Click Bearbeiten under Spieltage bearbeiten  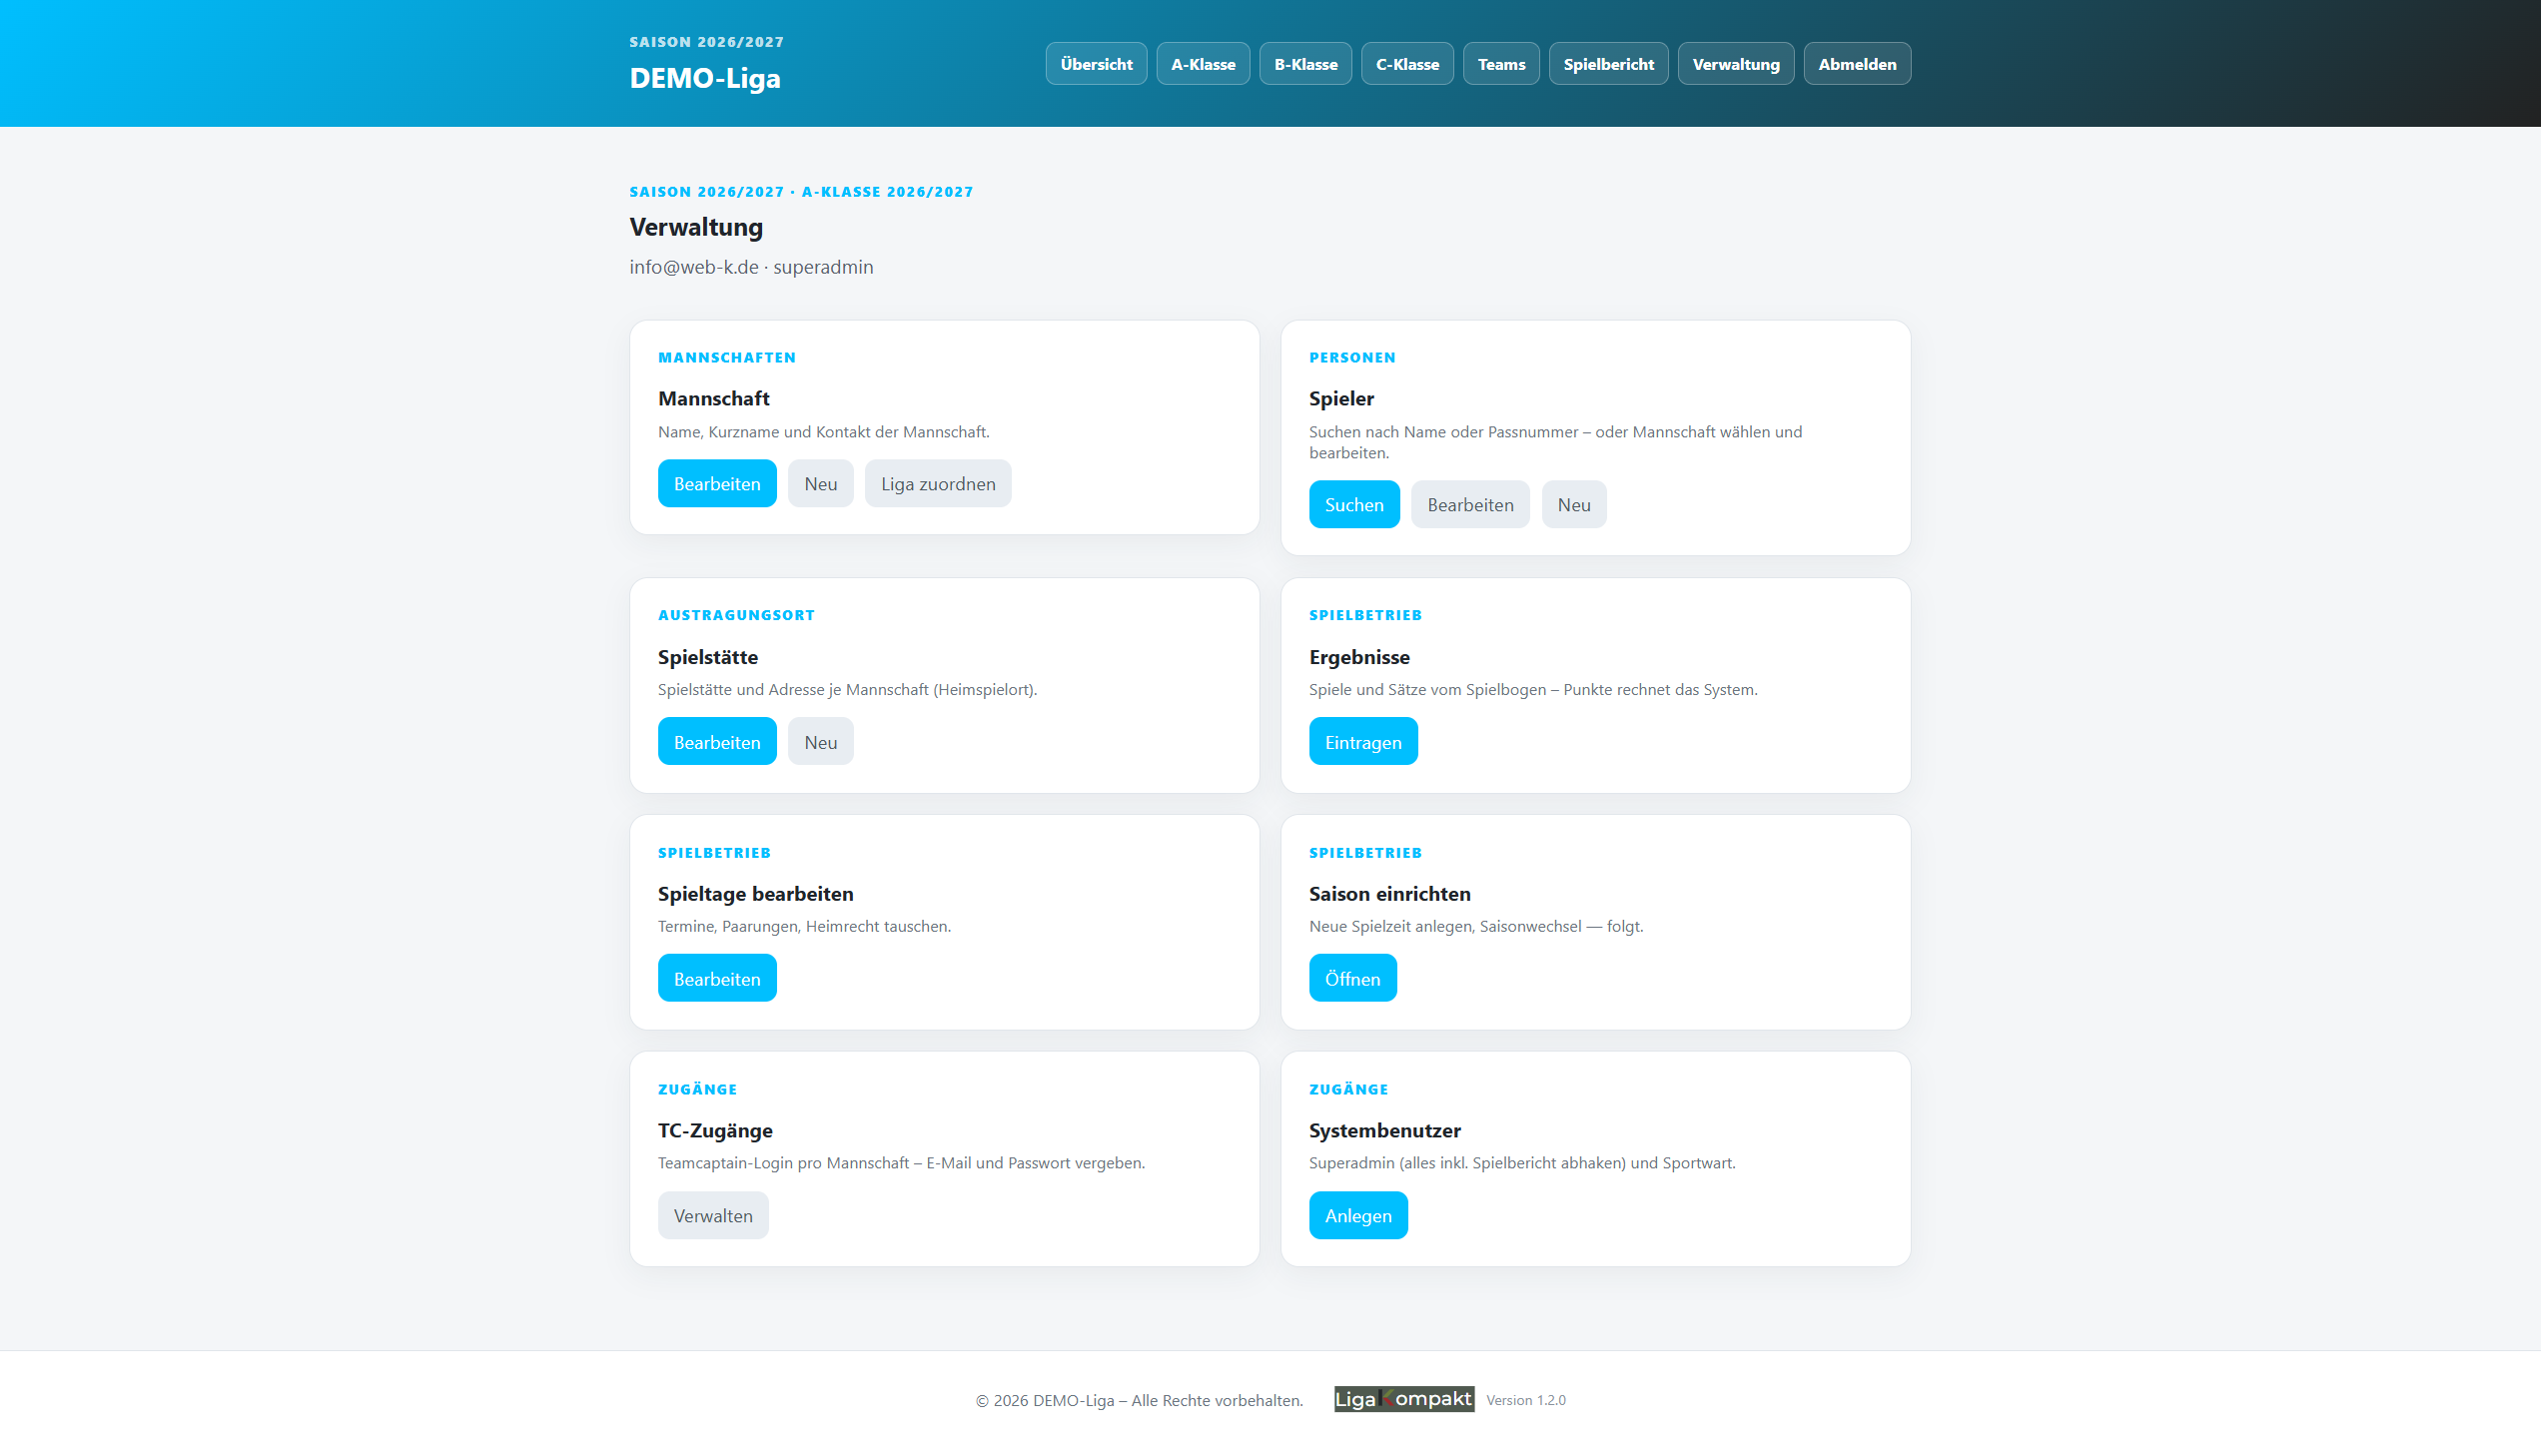click(x=717, y=979)
